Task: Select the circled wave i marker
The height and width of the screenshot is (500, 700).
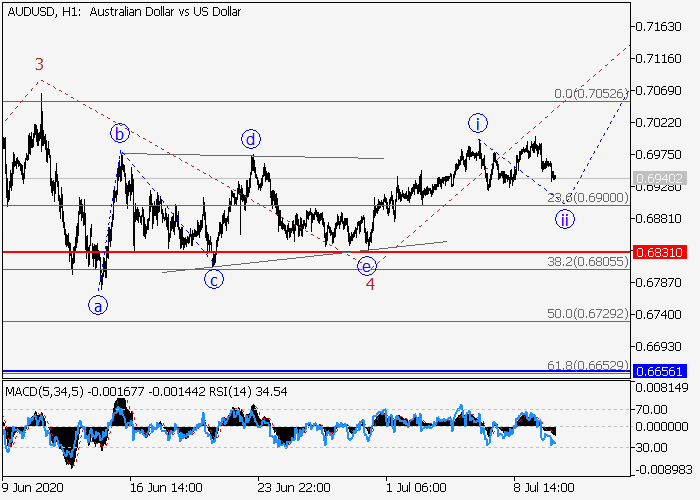Action: [x=479, y=123]
